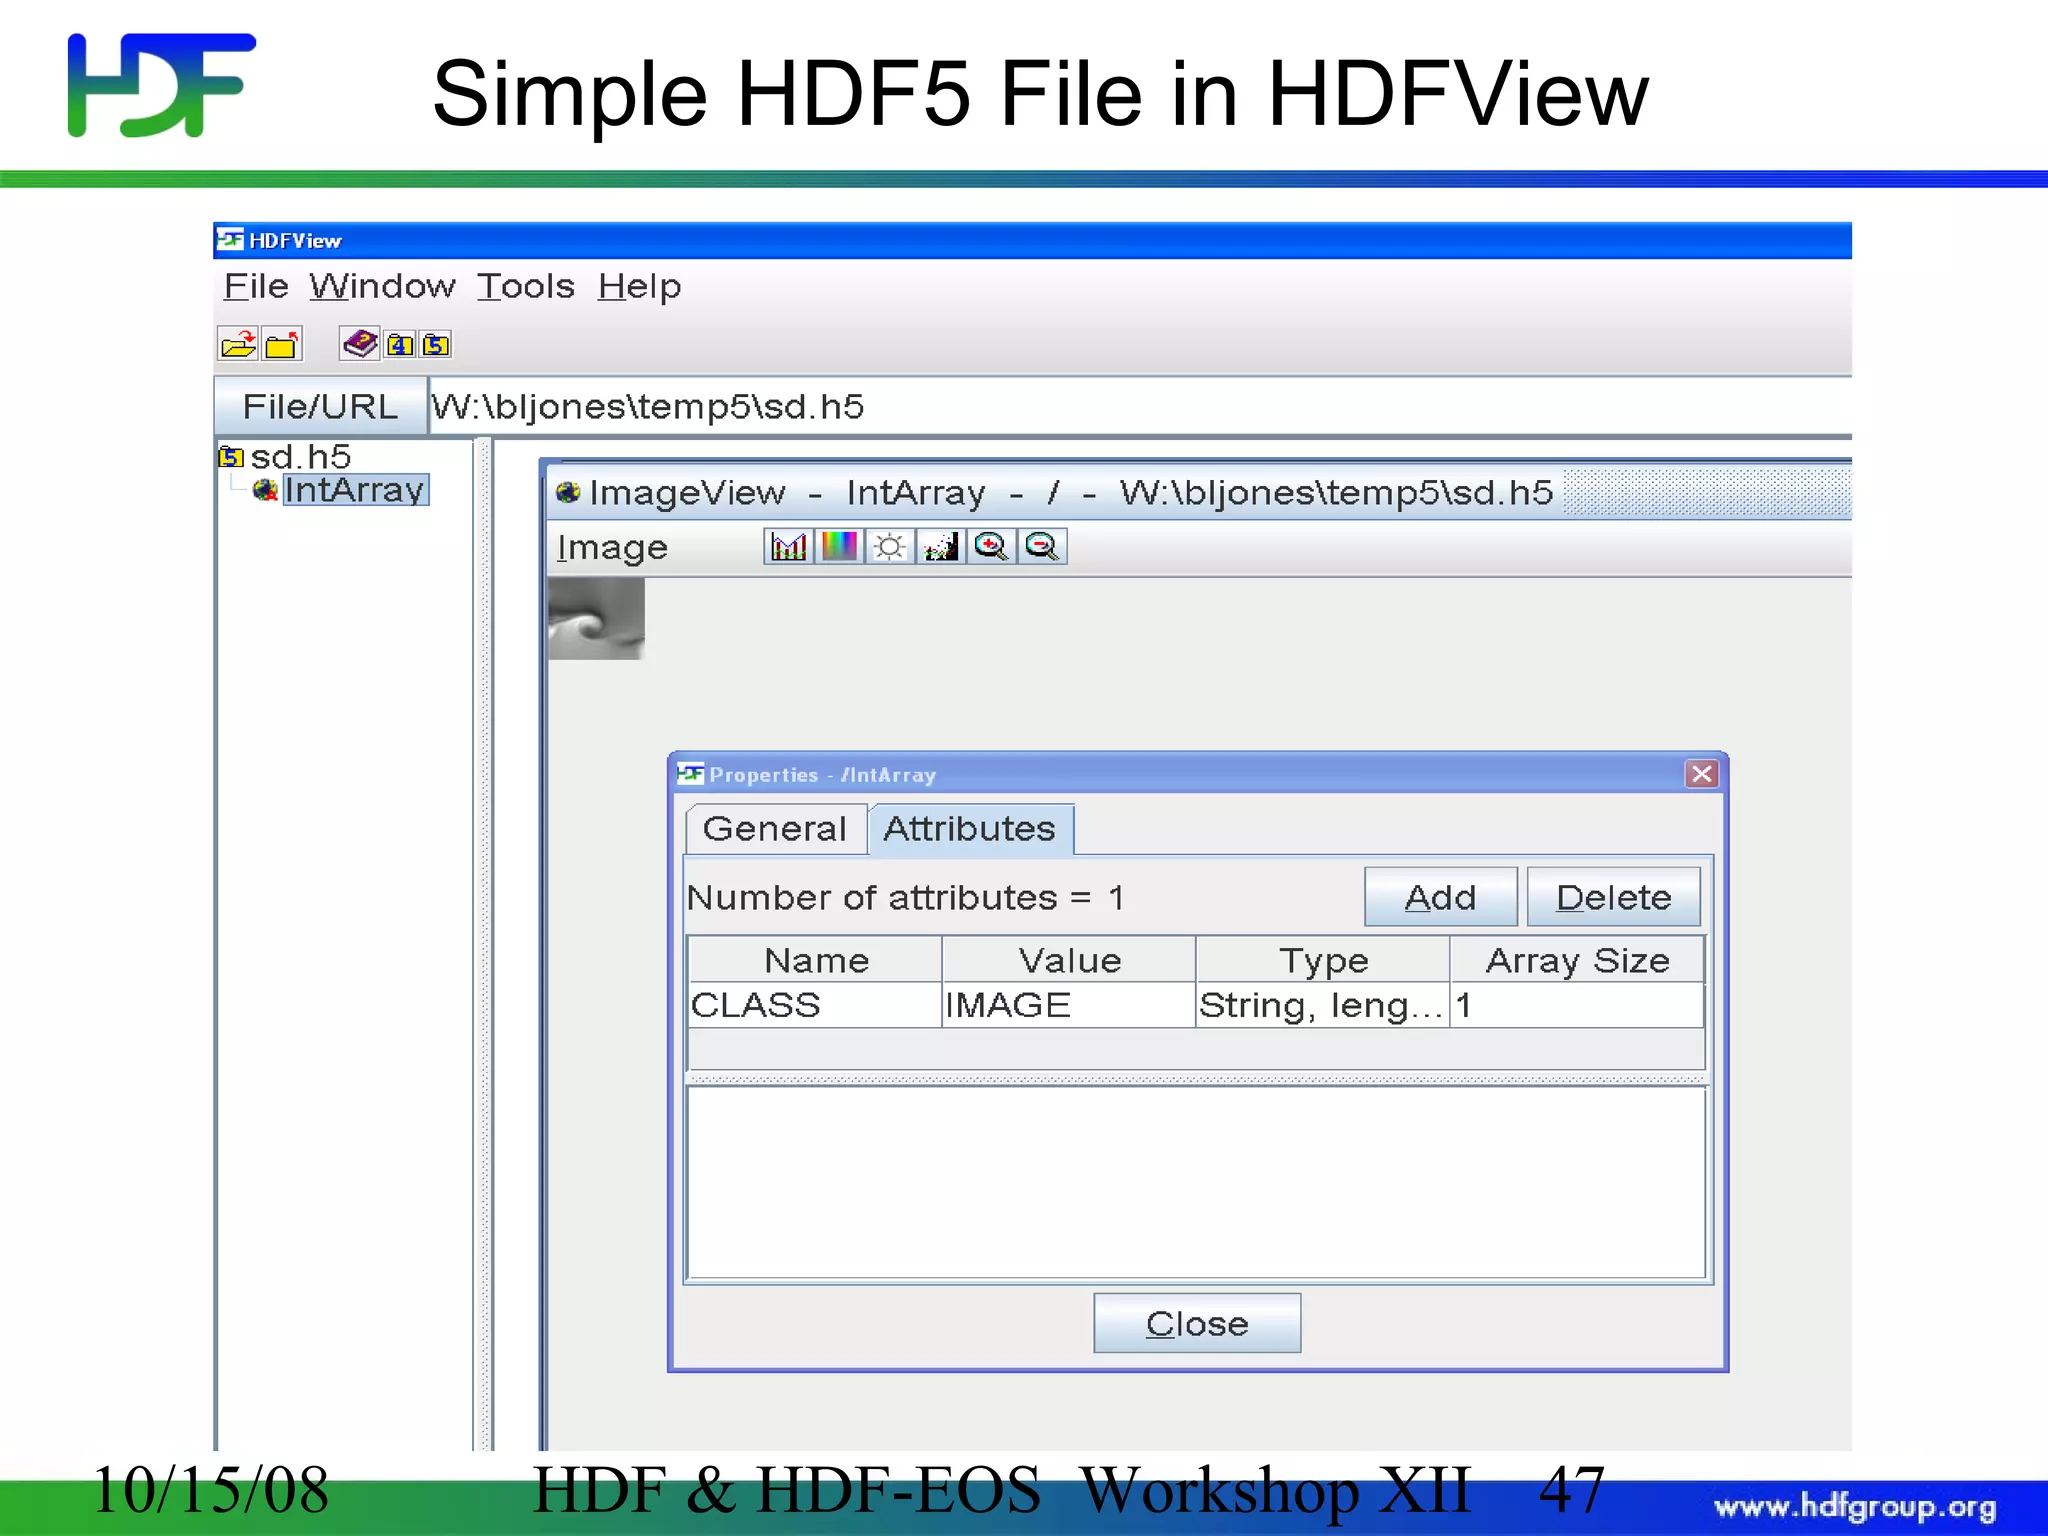
Task: Select the Attributes tab
Action: 970,829
